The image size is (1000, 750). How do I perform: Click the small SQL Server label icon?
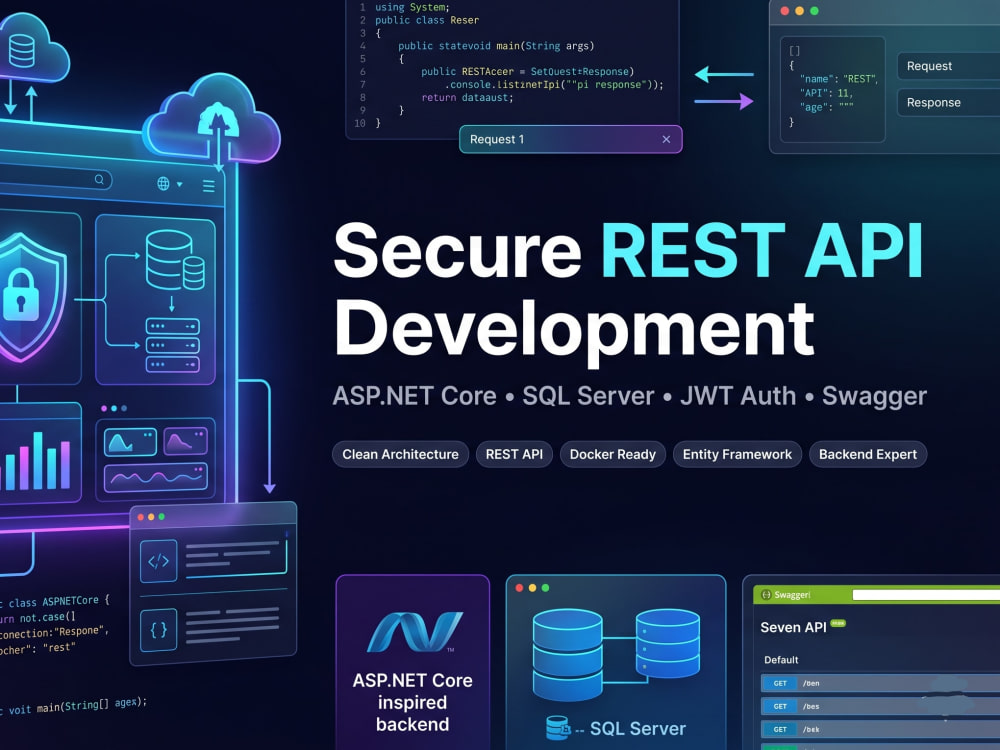coord(557,728)
